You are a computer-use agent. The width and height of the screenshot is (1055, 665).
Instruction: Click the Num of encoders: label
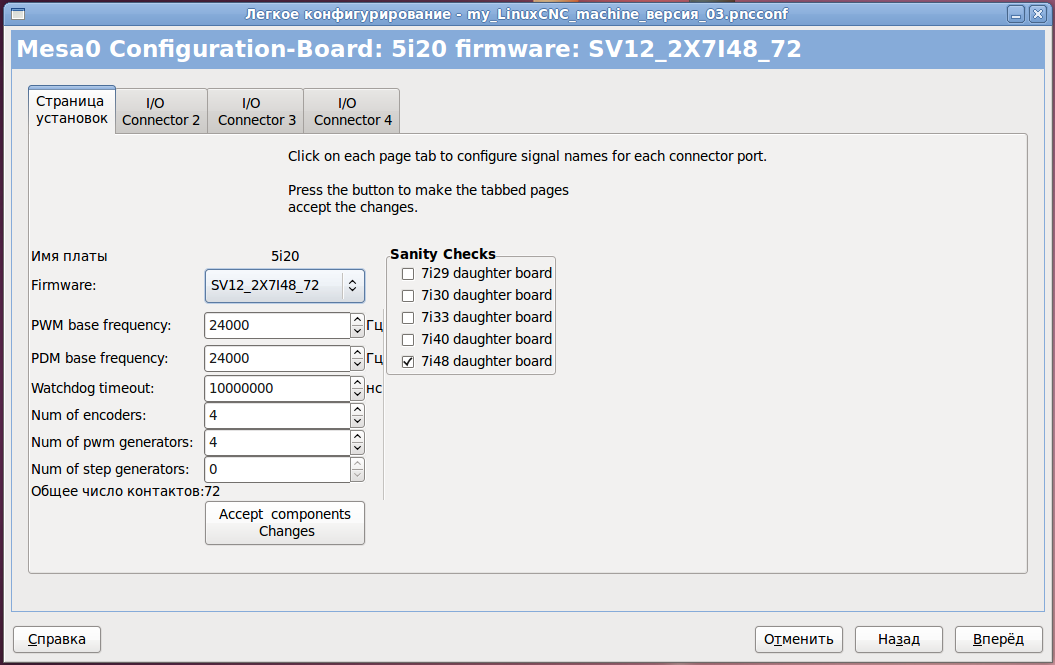[88, 415]
